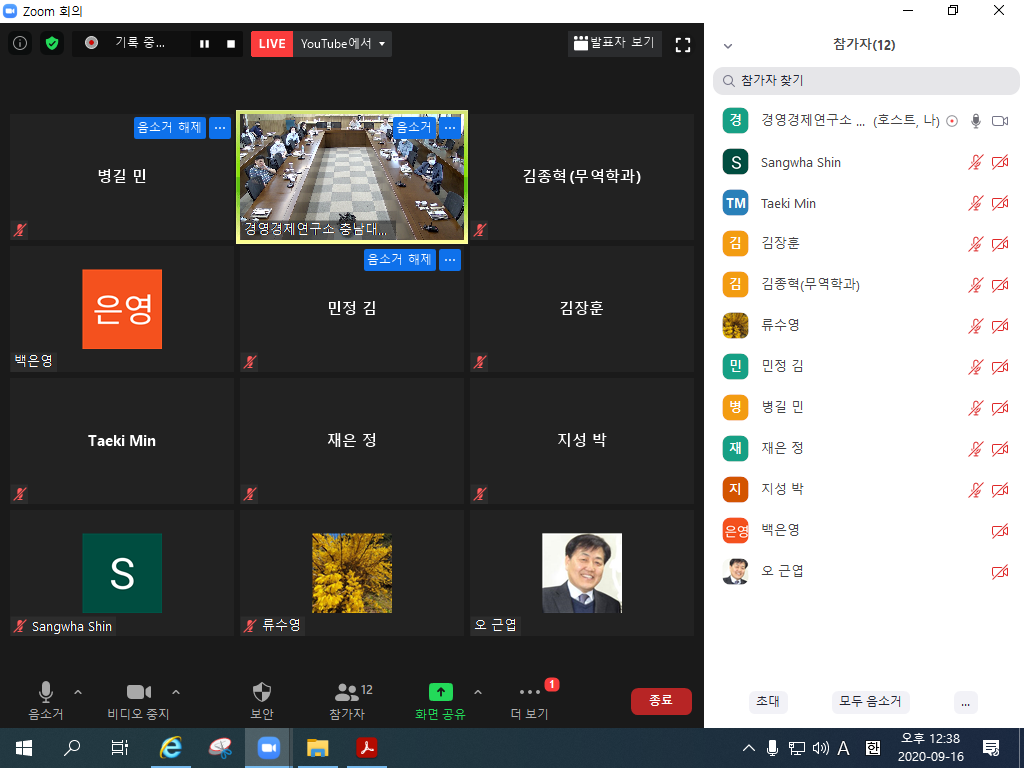This screenshot has width=1024, height=768.
Task: Toggle the Participants (참가자) panel
Action: [x=347, y=700]
